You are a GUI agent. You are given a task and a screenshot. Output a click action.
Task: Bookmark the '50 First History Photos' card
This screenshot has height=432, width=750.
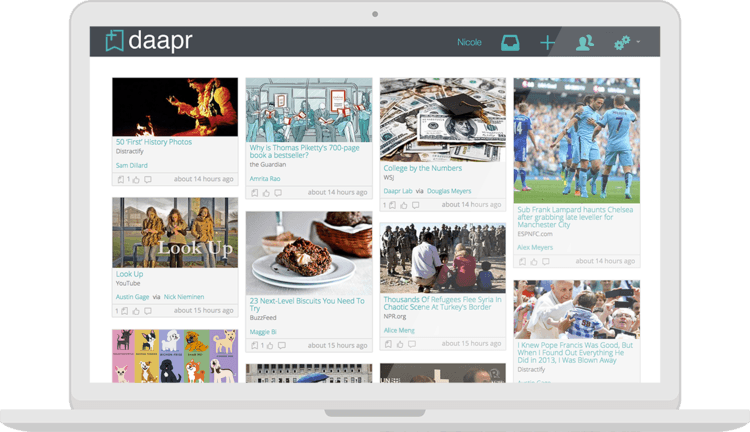pos(121,179)
